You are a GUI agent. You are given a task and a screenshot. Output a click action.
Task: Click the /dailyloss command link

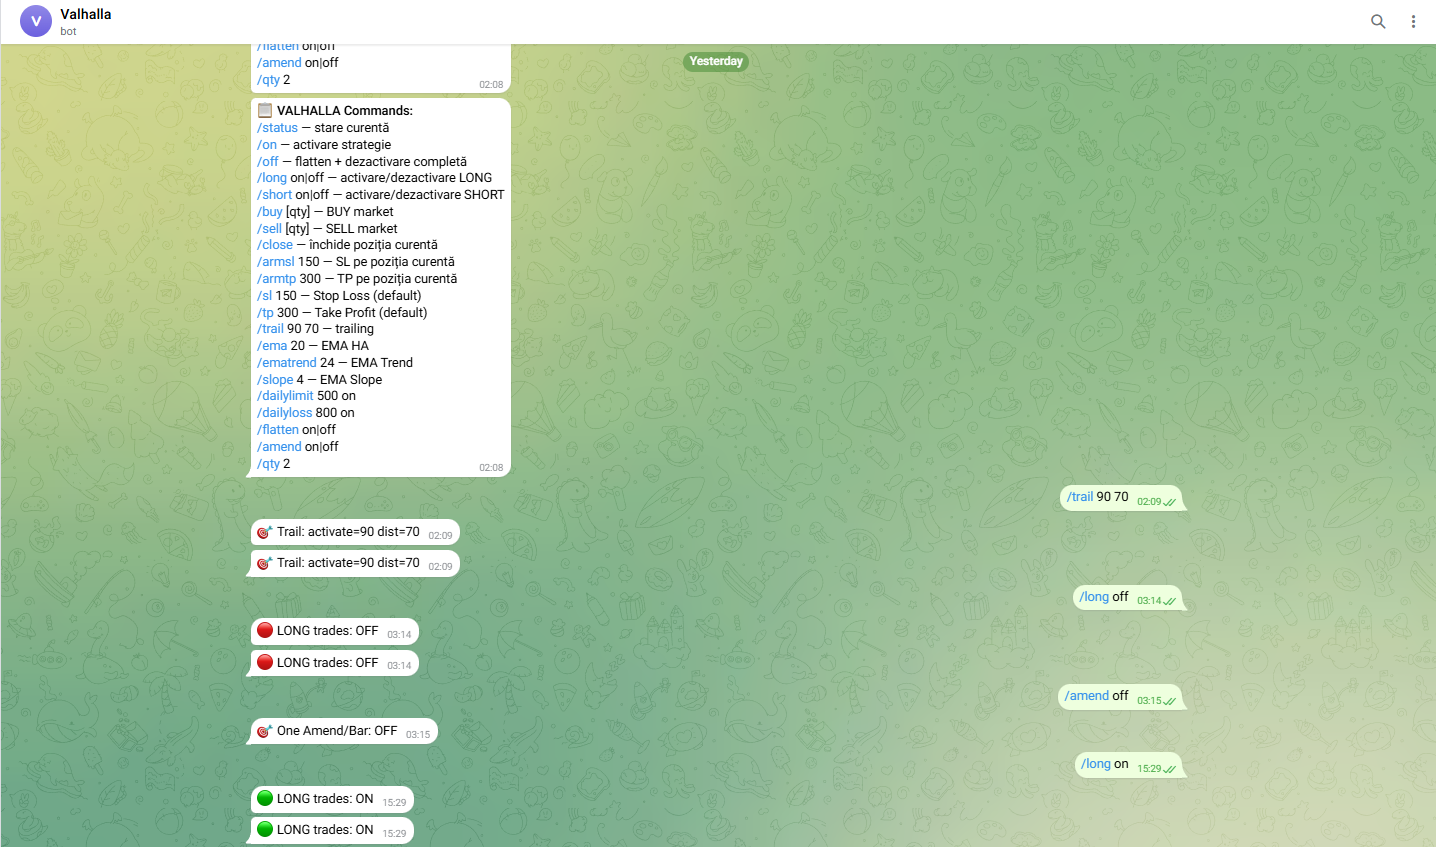point(285,413)
